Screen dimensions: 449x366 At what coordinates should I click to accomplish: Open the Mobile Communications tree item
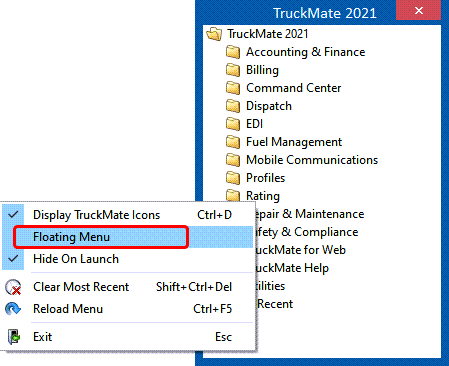tap(312, 160)
